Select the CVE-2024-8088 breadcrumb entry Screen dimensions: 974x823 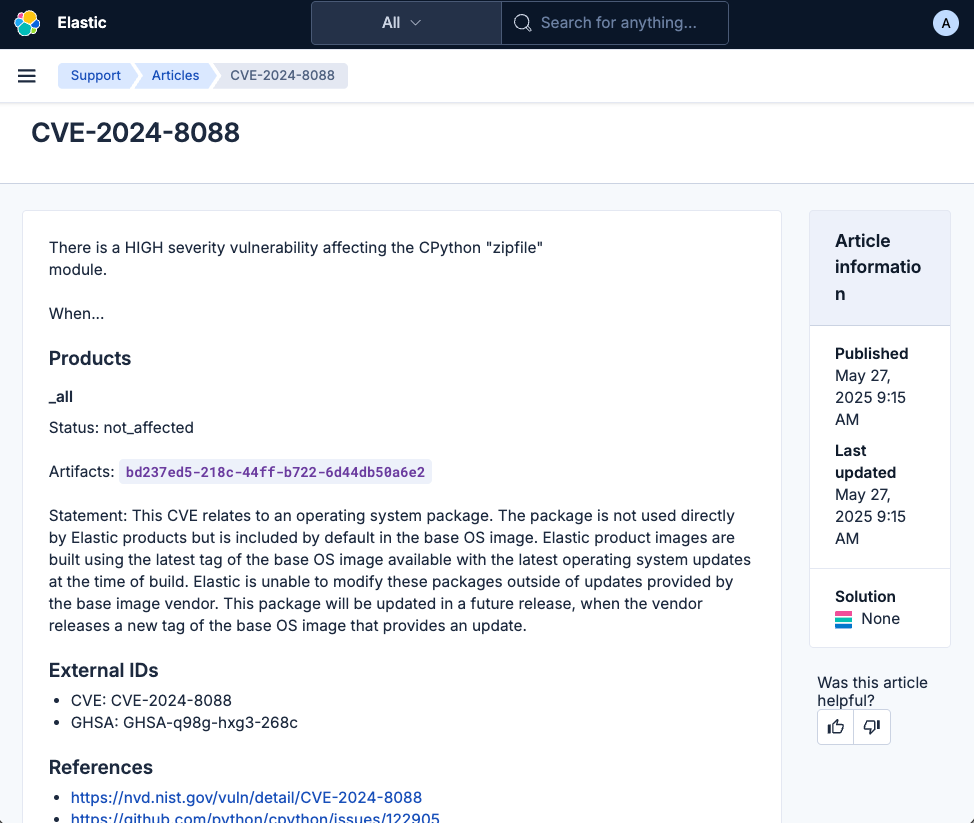[281, 75]
